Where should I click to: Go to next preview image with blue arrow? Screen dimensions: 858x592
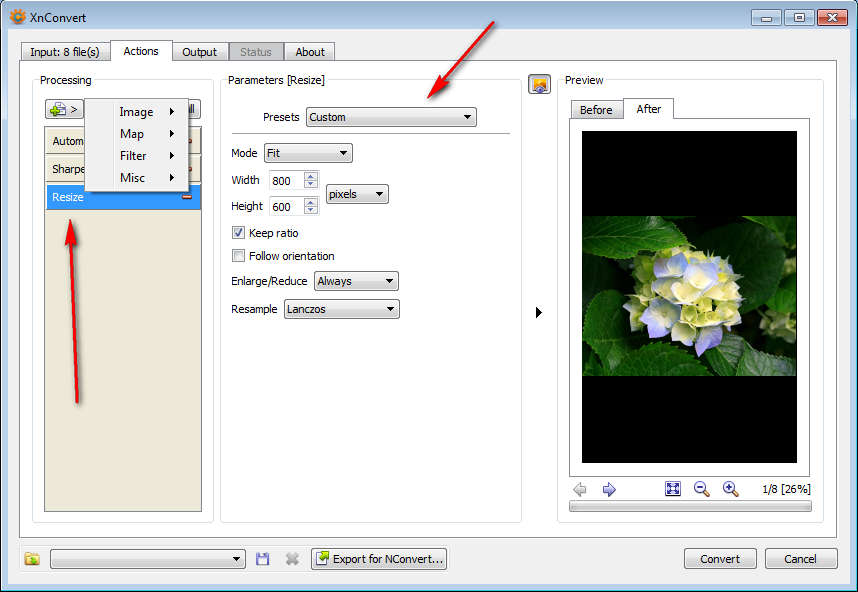(x=609, y=489)
